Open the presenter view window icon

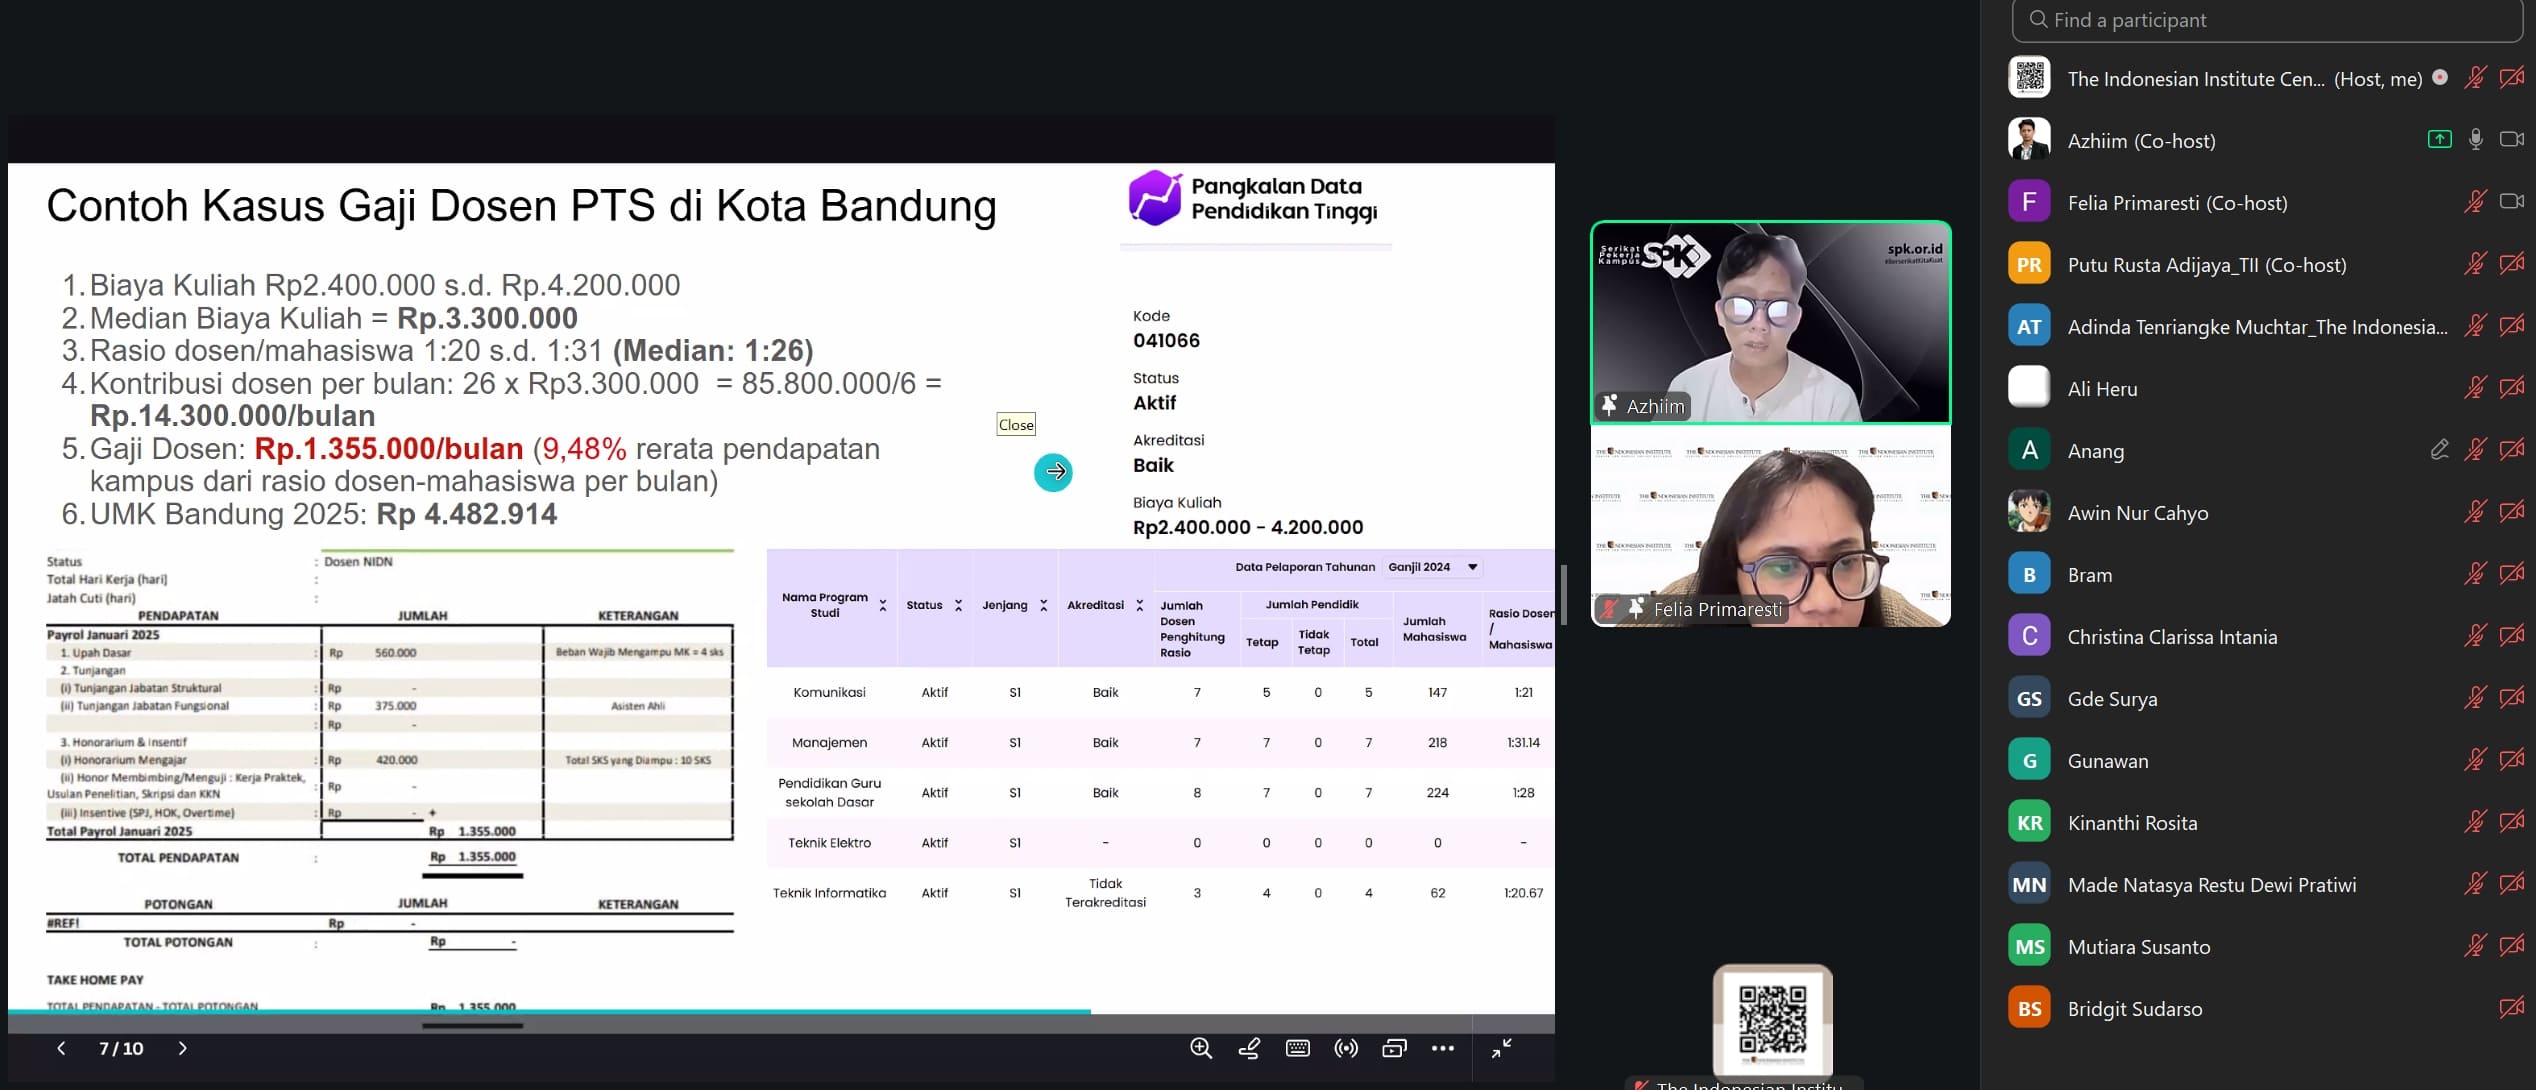pyautogui.click(x=1394, y=1048)
